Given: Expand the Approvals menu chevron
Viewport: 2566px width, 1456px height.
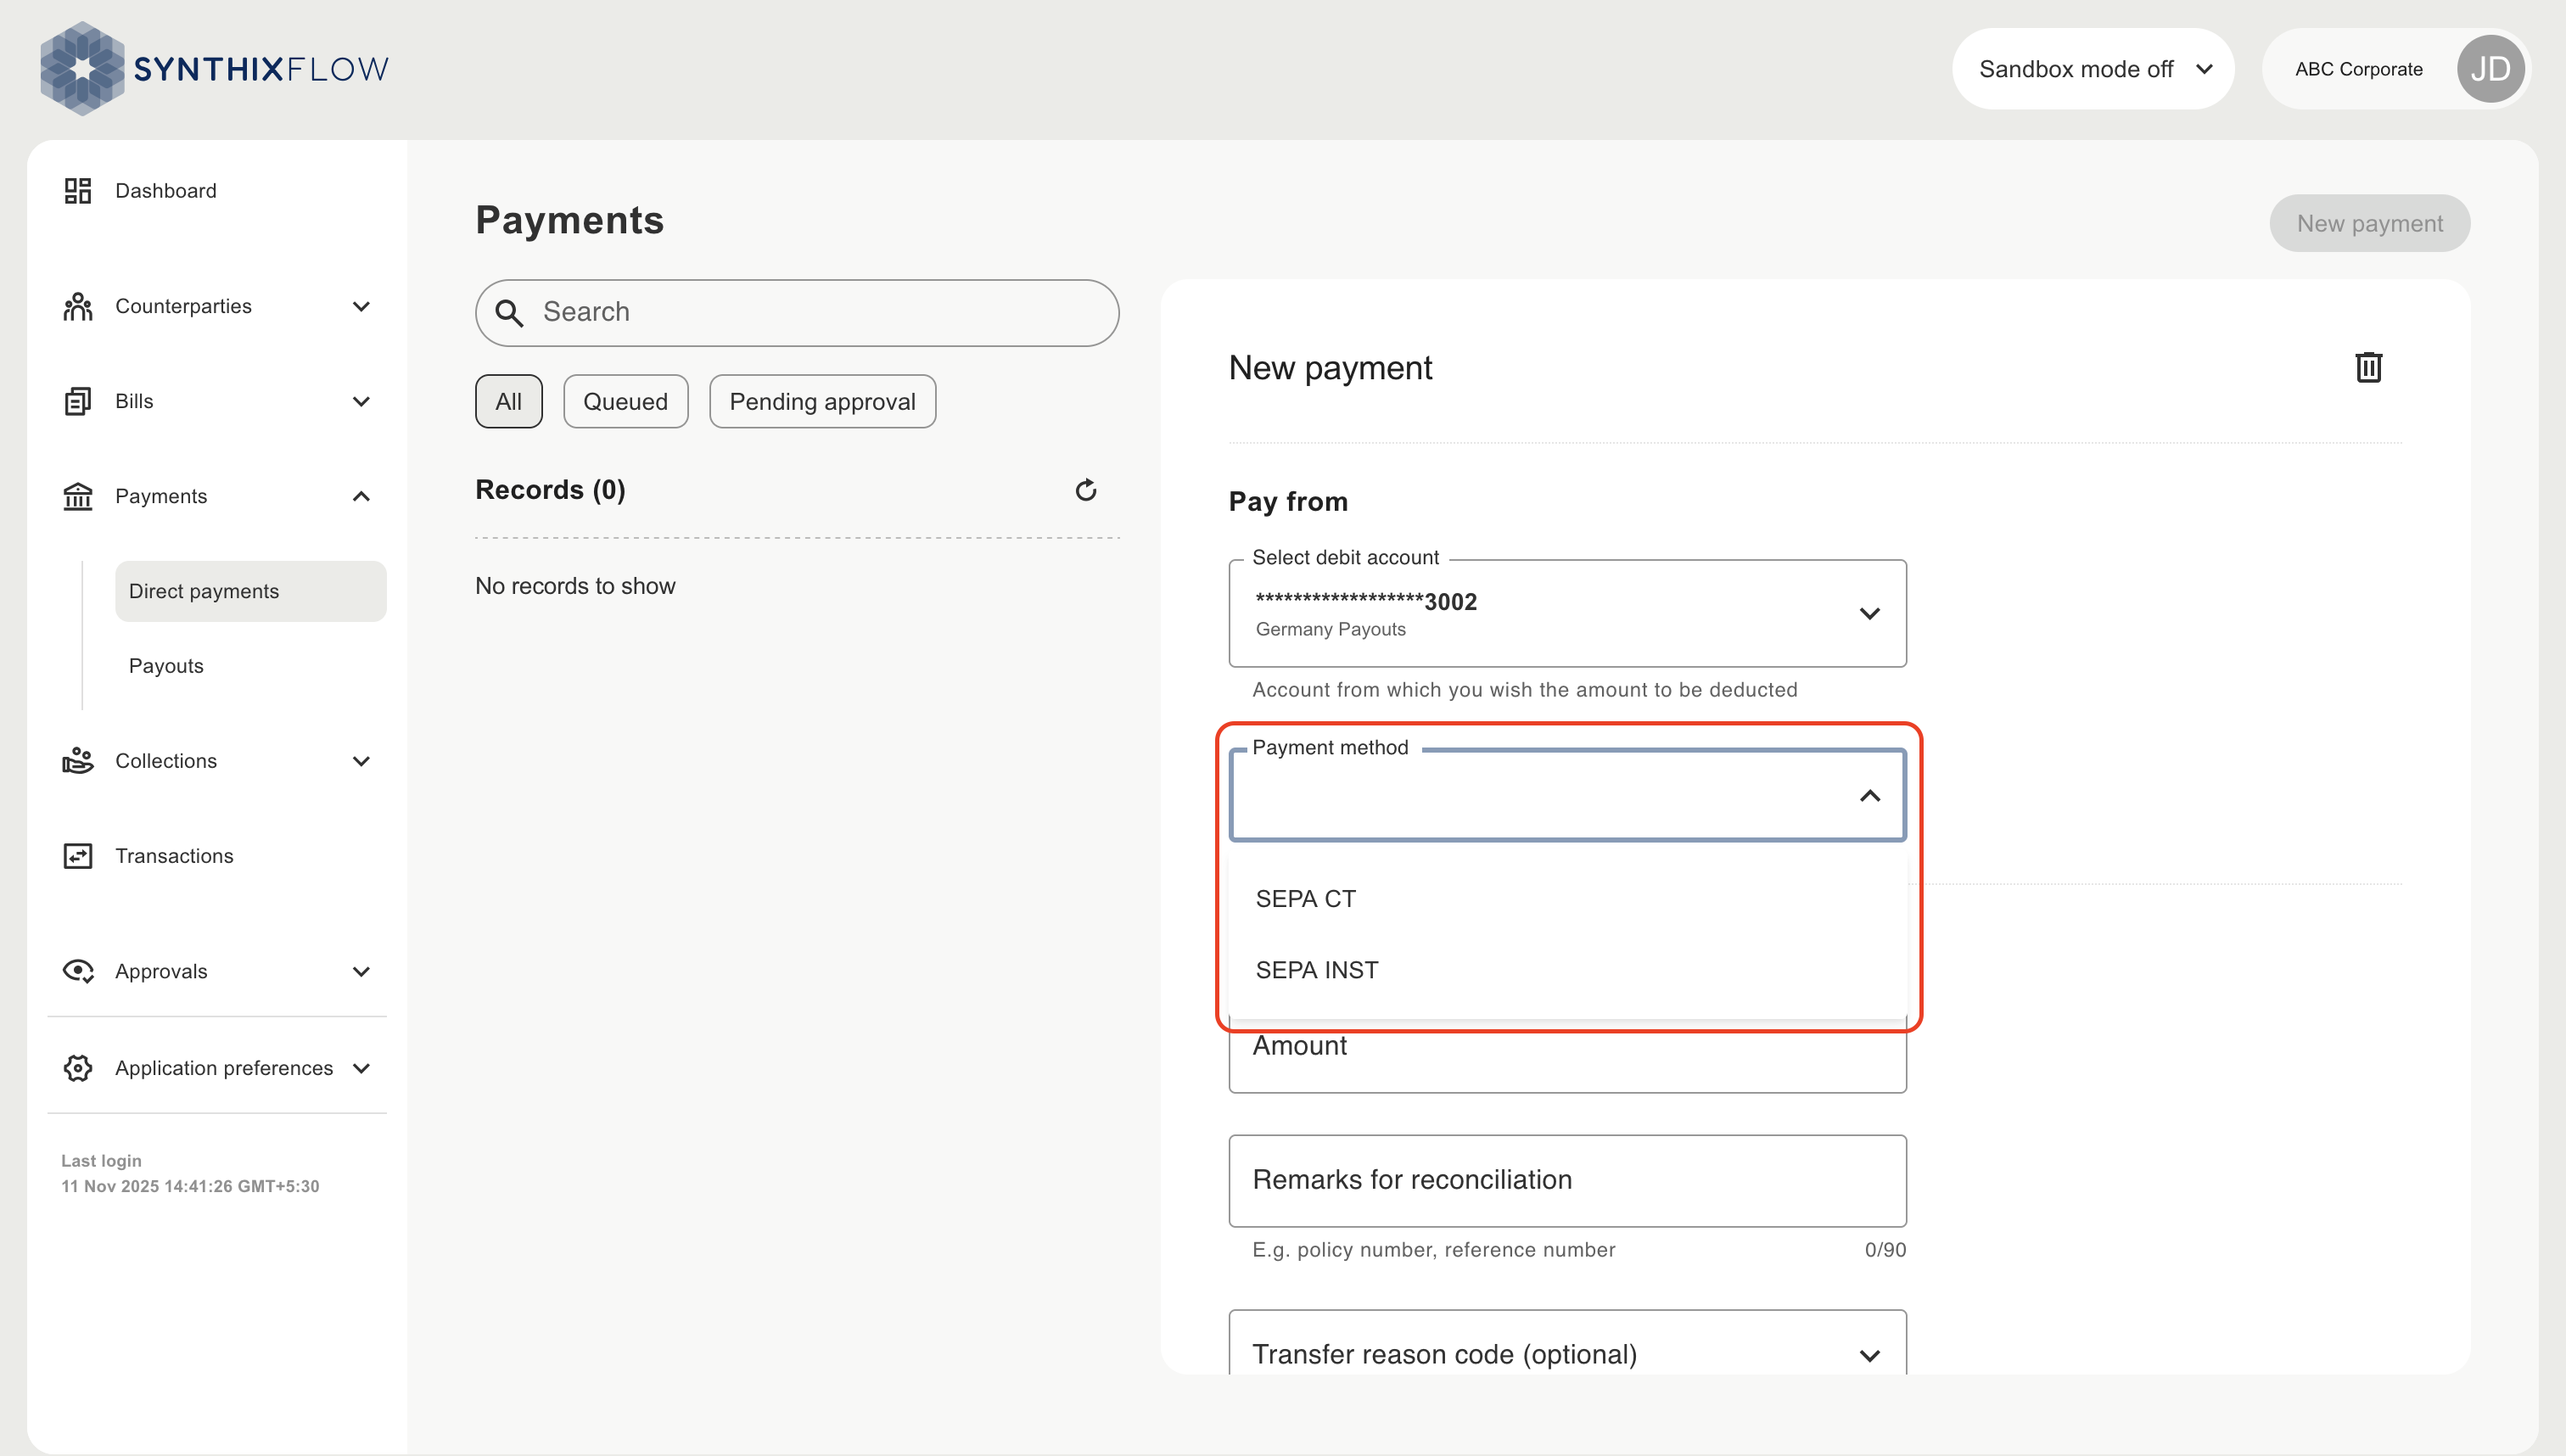Looking at the screenshot, I should (362, 971).
